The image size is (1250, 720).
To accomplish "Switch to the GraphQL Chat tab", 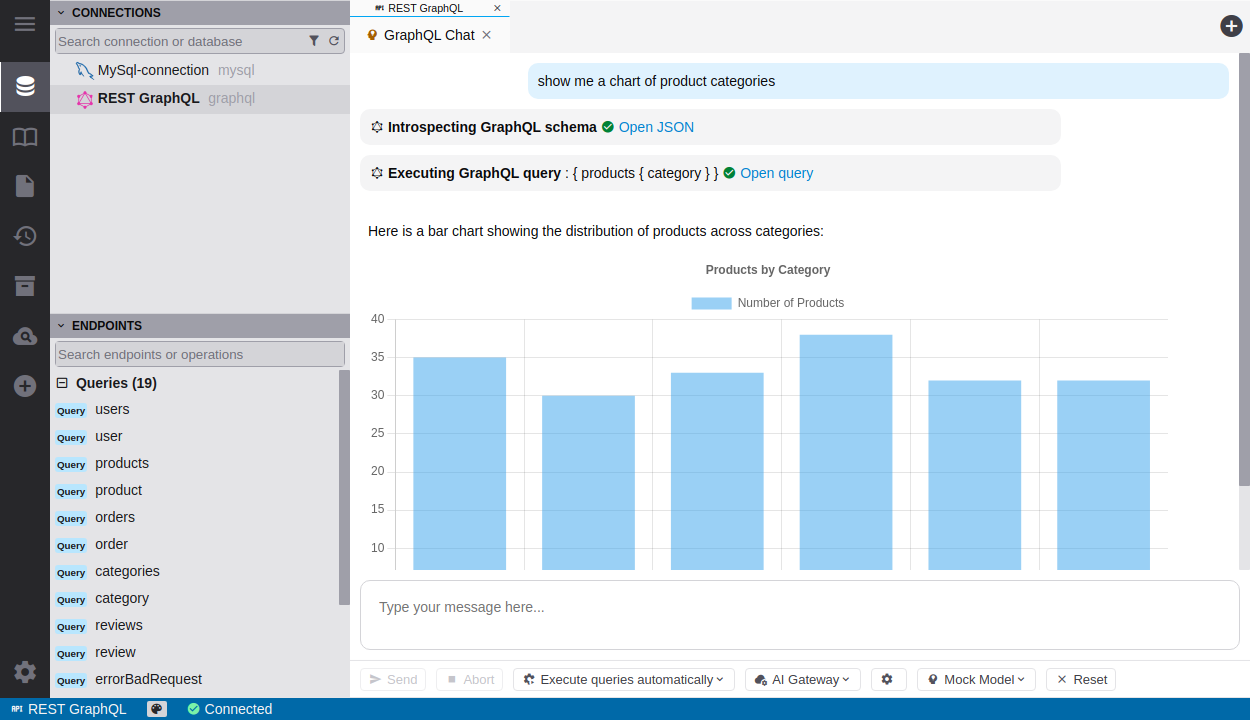I will click(x=428, y=35).
